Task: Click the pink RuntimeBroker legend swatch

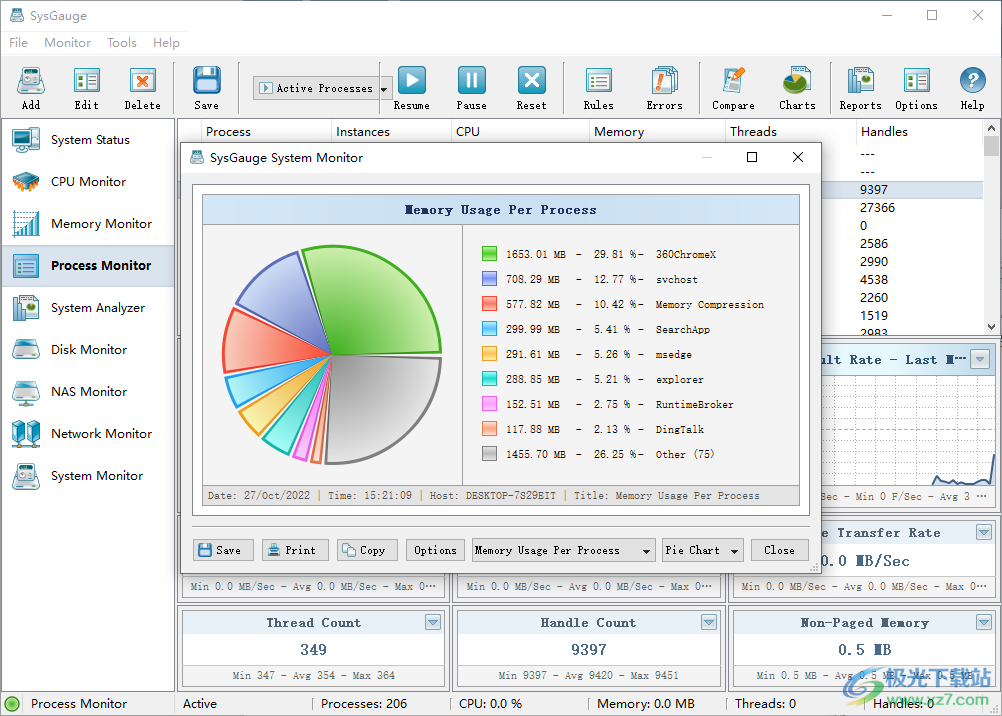Action: (489, 404)
